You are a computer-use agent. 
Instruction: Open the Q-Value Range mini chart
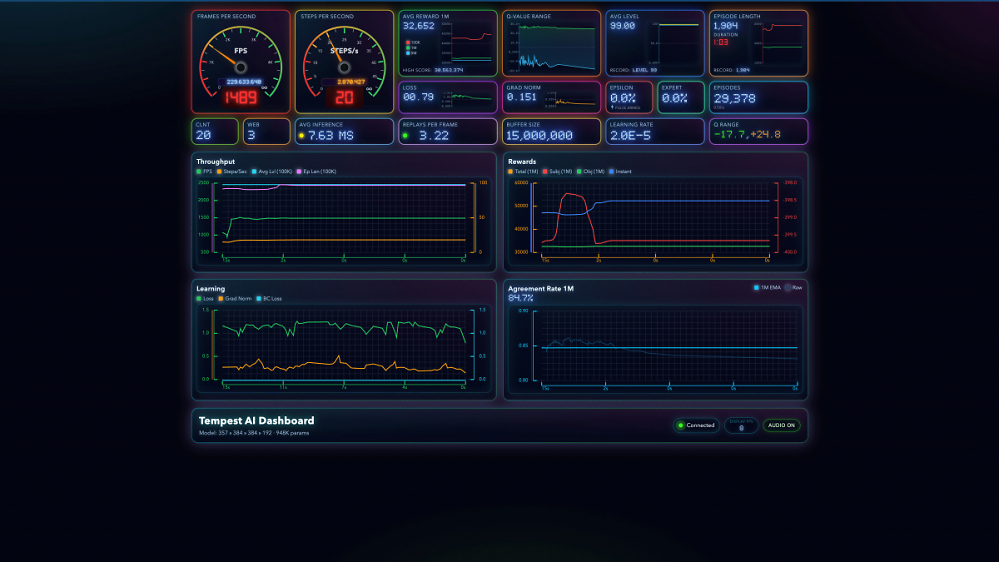tap(552, 46)
